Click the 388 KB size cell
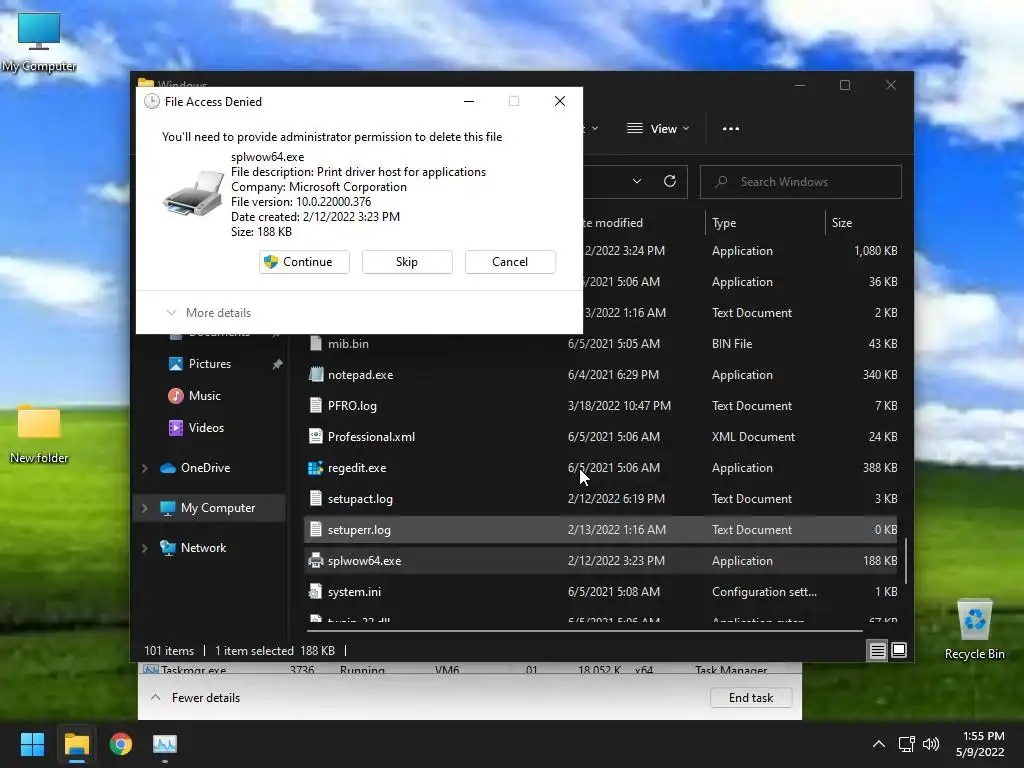Screen dimensions: 1024x768 (x=880, y=468)
